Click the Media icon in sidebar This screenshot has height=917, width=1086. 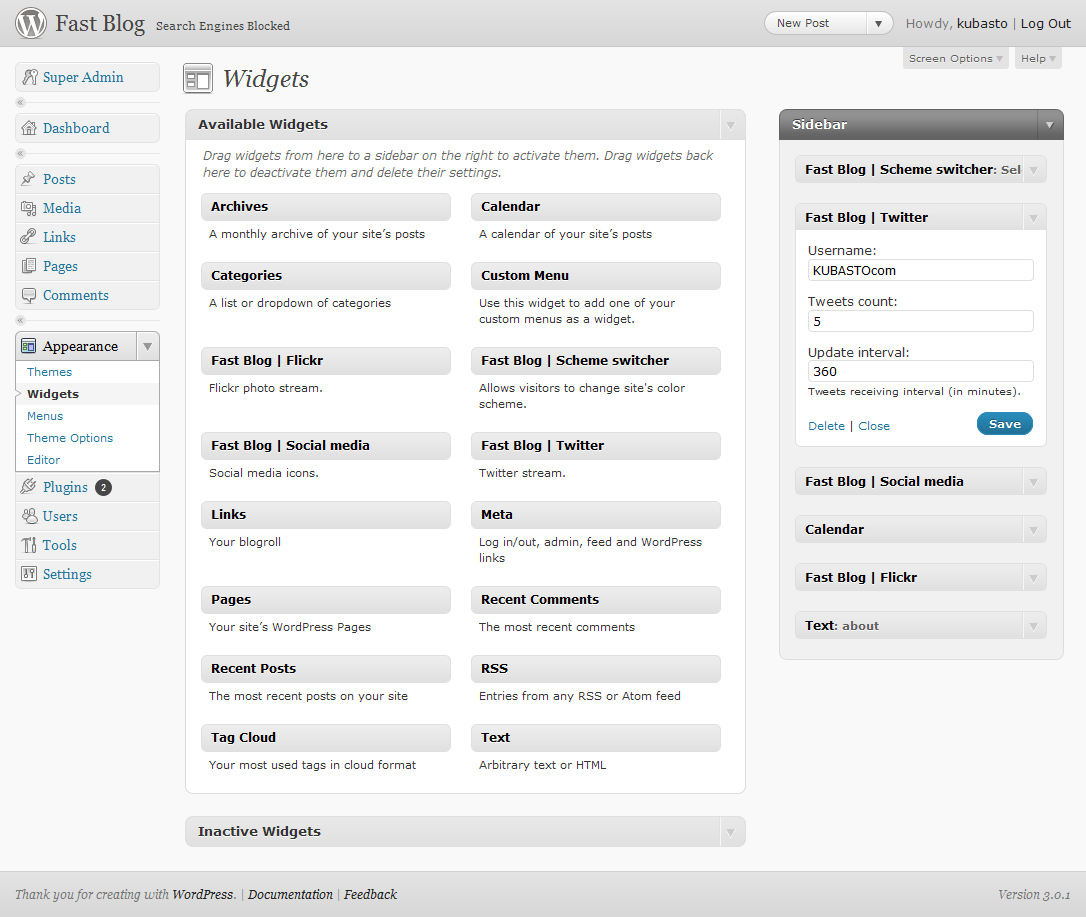pyautogui.click(x=29, y=208)
